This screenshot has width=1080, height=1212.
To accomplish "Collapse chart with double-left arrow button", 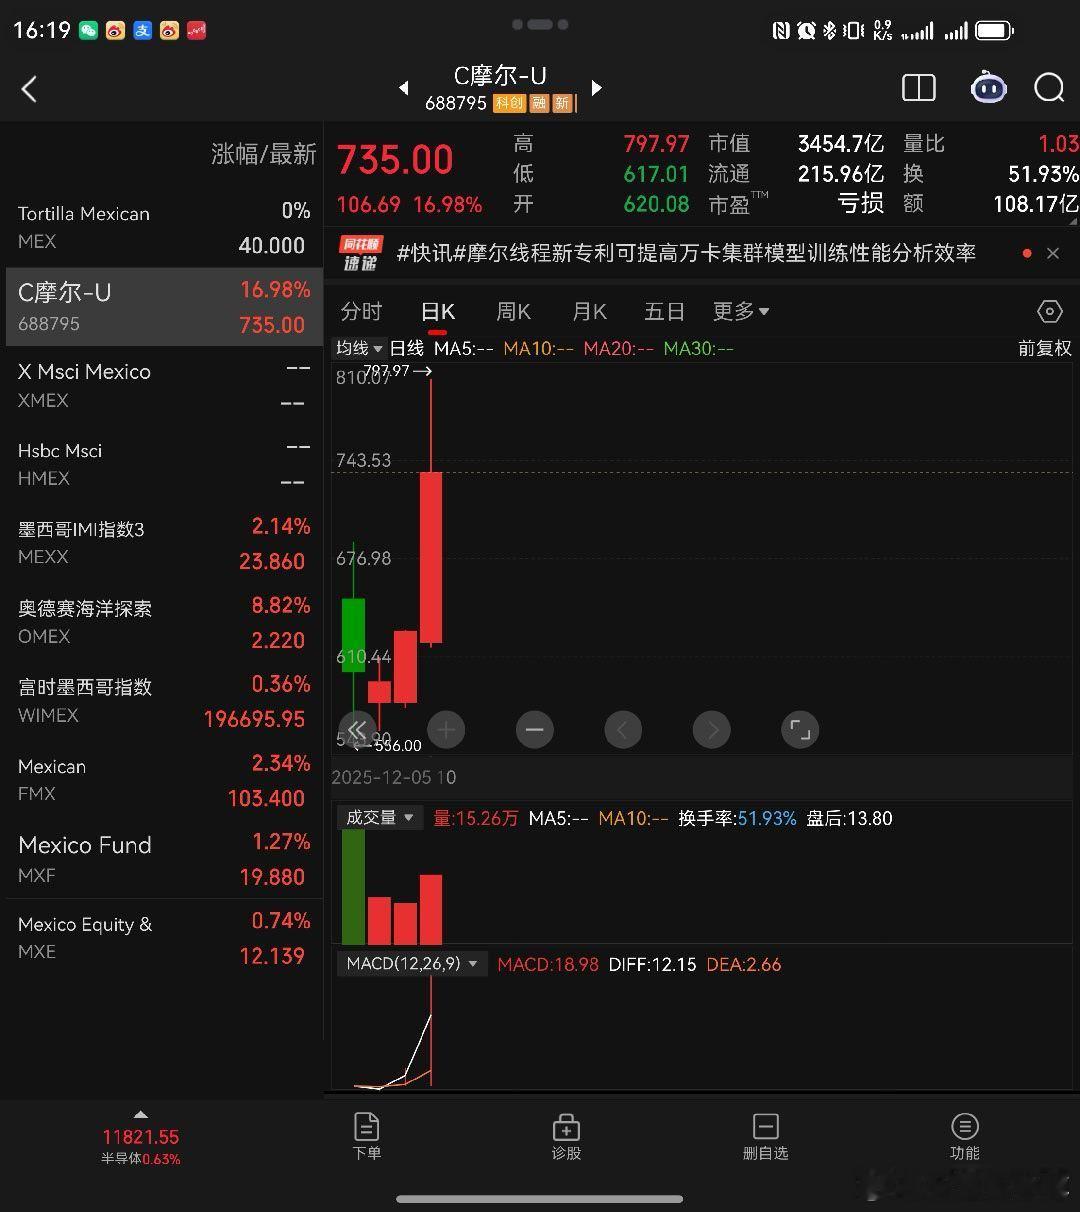I will click(357, 730).
